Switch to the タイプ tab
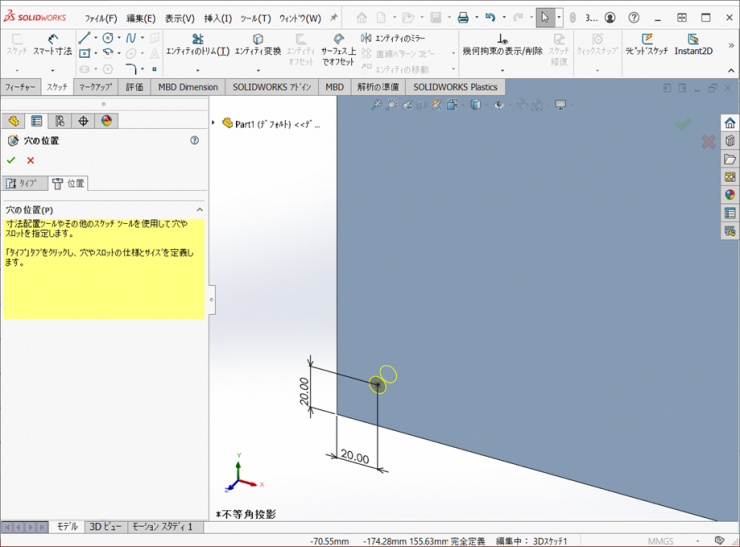The height and width of the screenshot is (547, 740). pyautogui.click(x=23, y=184)
